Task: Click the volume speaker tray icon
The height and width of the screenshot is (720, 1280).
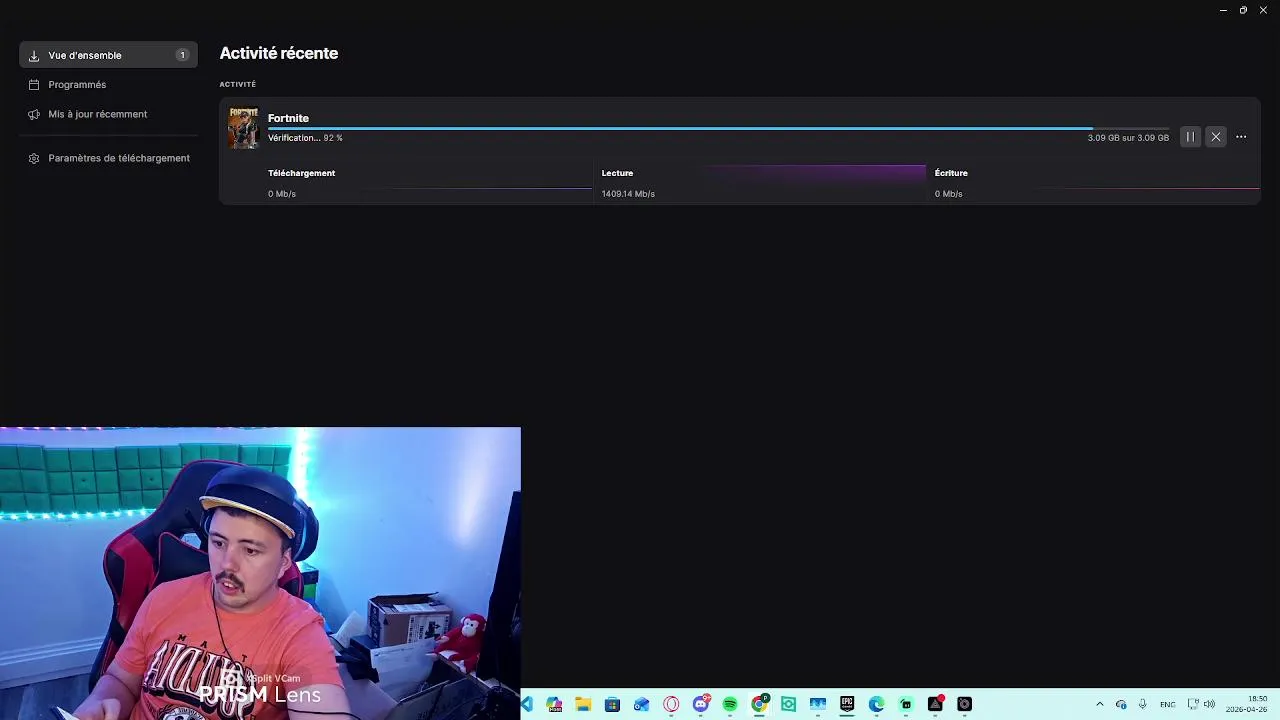Action: pos(1209,704)
